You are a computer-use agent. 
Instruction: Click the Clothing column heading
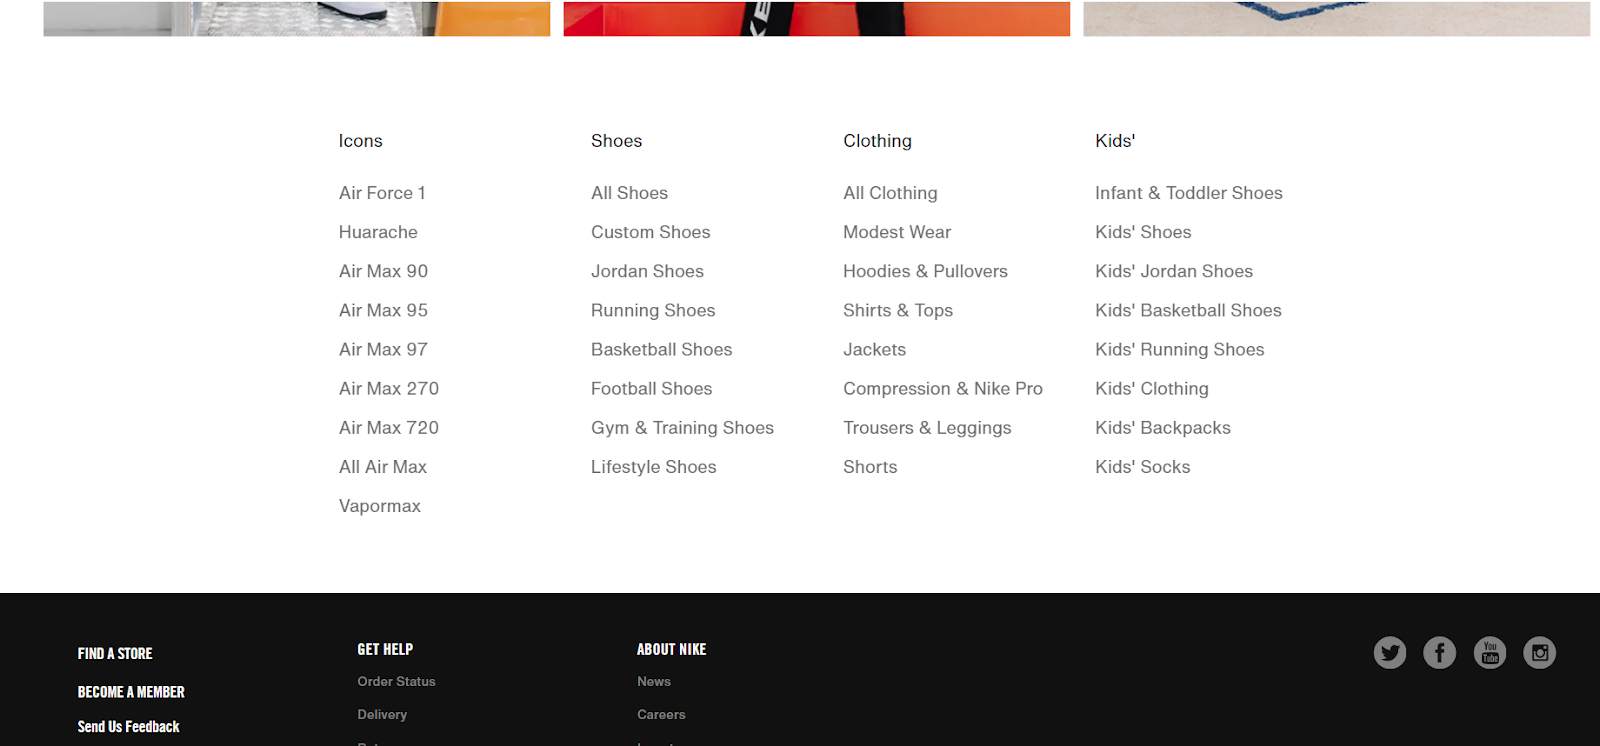click(x=877, y=141)
